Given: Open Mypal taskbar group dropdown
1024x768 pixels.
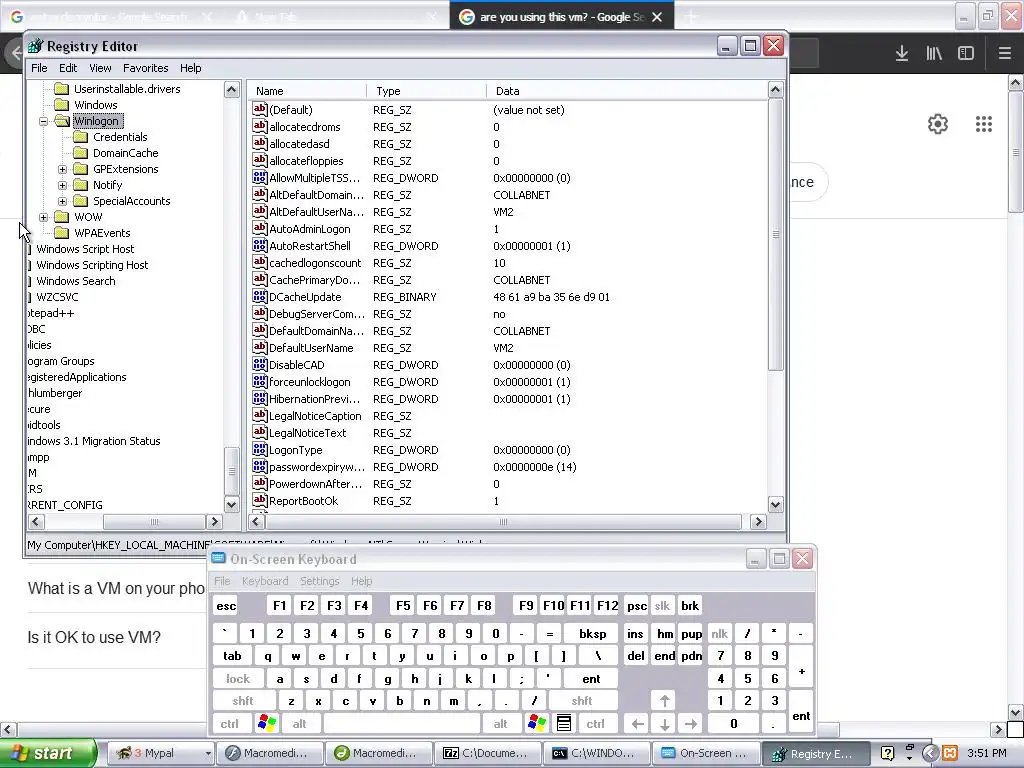Looking at the screenshot, I should point(208,754).
